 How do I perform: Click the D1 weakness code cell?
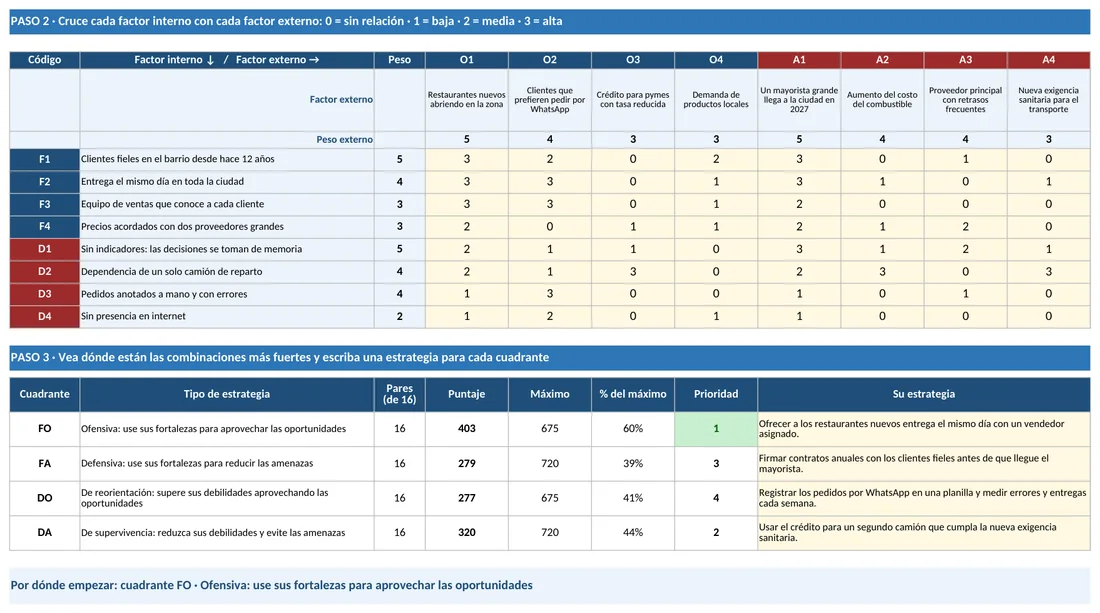[x=44, y=249]
